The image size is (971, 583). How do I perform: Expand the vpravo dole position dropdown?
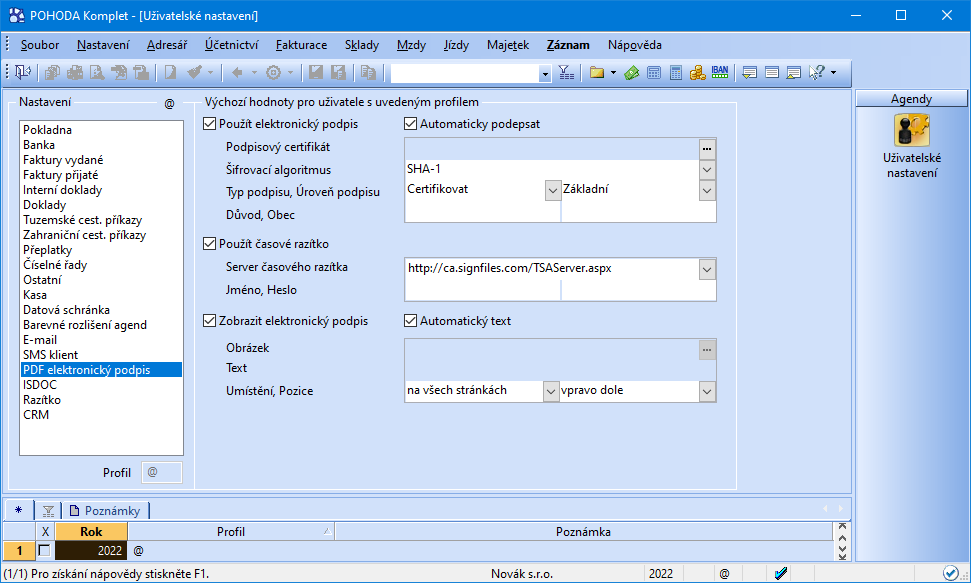point(707,391)
